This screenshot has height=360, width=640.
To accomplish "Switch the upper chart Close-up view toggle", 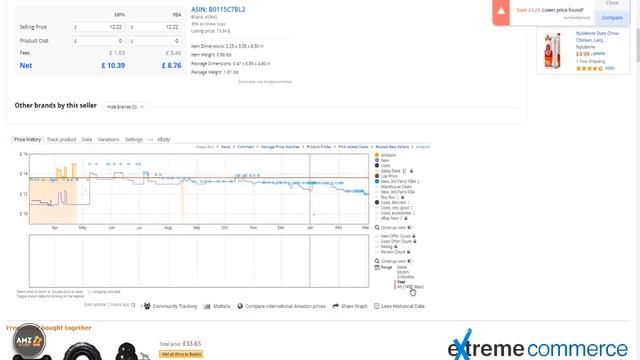I will click(410, 228).
